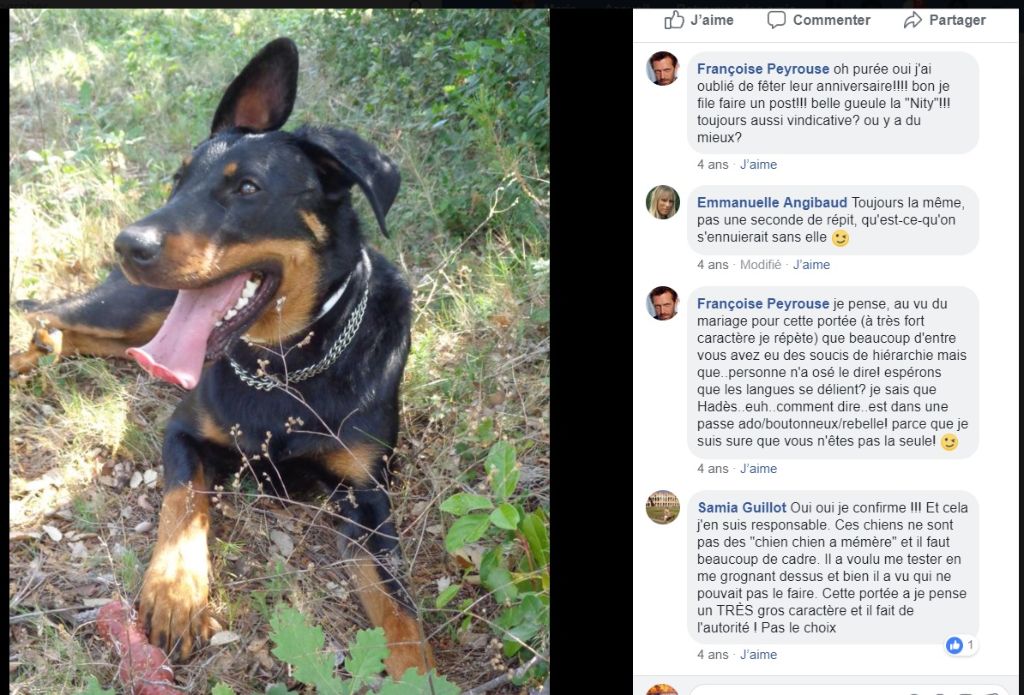Open the 4 ans timestamp under Samia's comment
1024x695 pixels.
[x=712, y=655]
